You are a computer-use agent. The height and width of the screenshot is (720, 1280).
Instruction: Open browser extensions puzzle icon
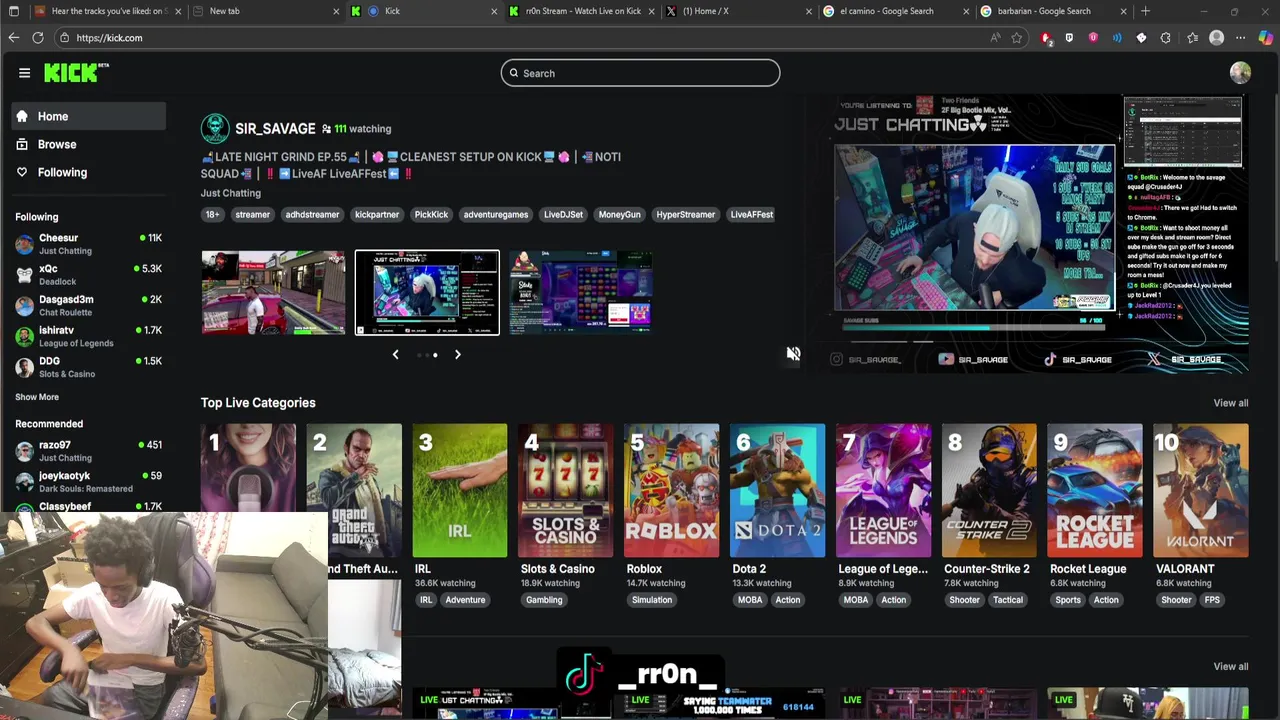pyautogui.click(x=1165, y=38)
